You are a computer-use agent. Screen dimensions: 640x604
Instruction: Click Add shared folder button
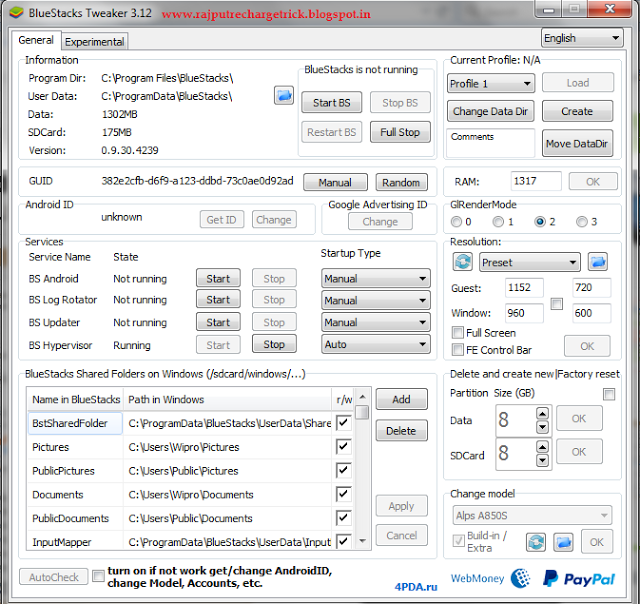(402, 399)
